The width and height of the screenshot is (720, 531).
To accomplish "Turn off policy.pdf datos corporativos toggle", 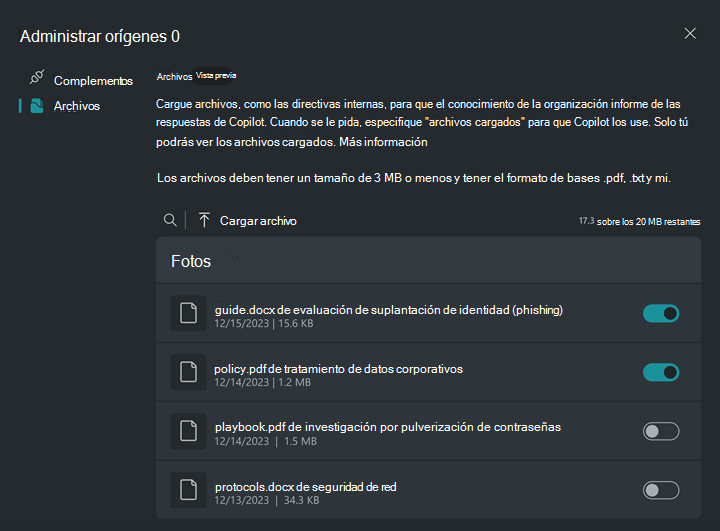I will coord(661,373).
